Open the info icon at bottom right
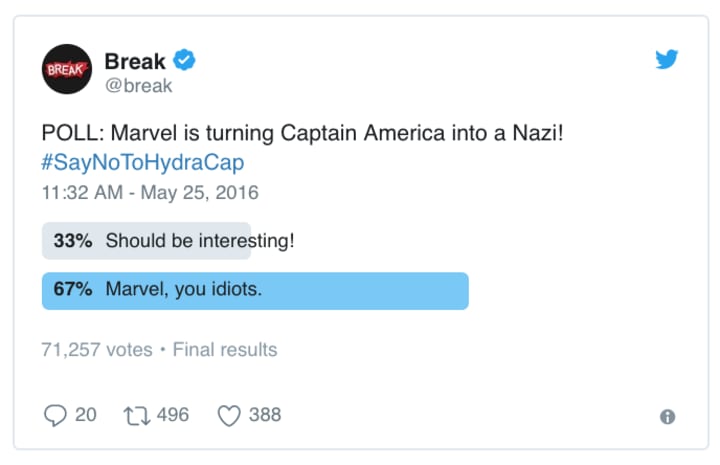The height and width of the screenshot is (465, 720). [x=667, y=416]
